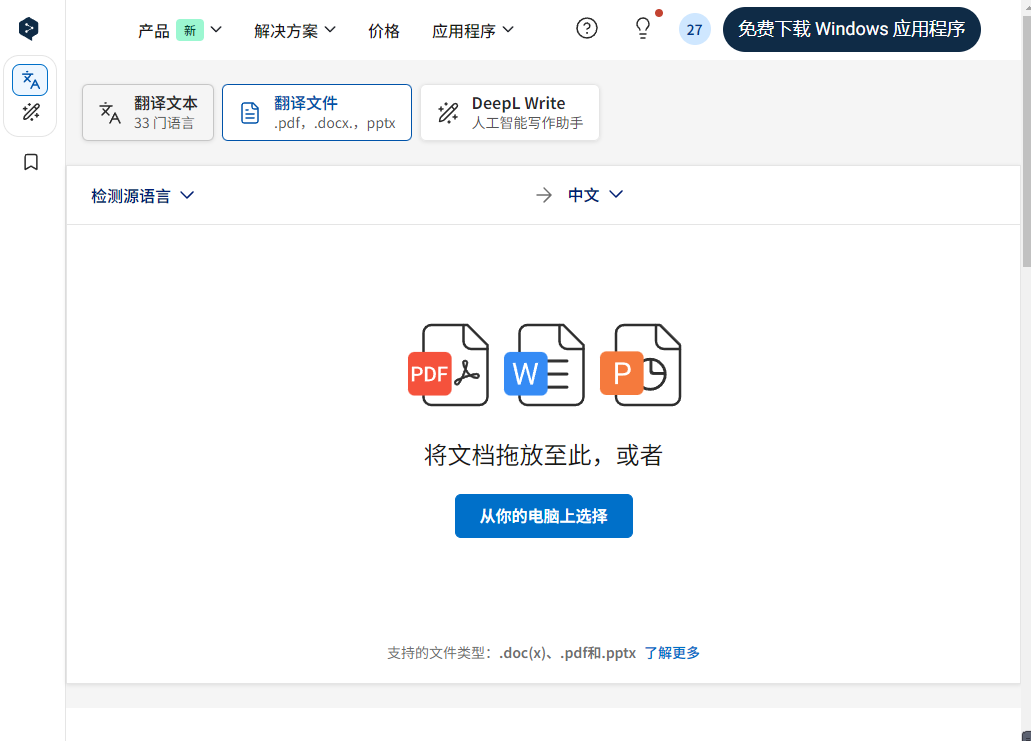Image resolution: width=1031 pixels, height=741 pixels.
Task: Click the 将文档拖放至此，或者 text
Action: click(x=543, y=455)
